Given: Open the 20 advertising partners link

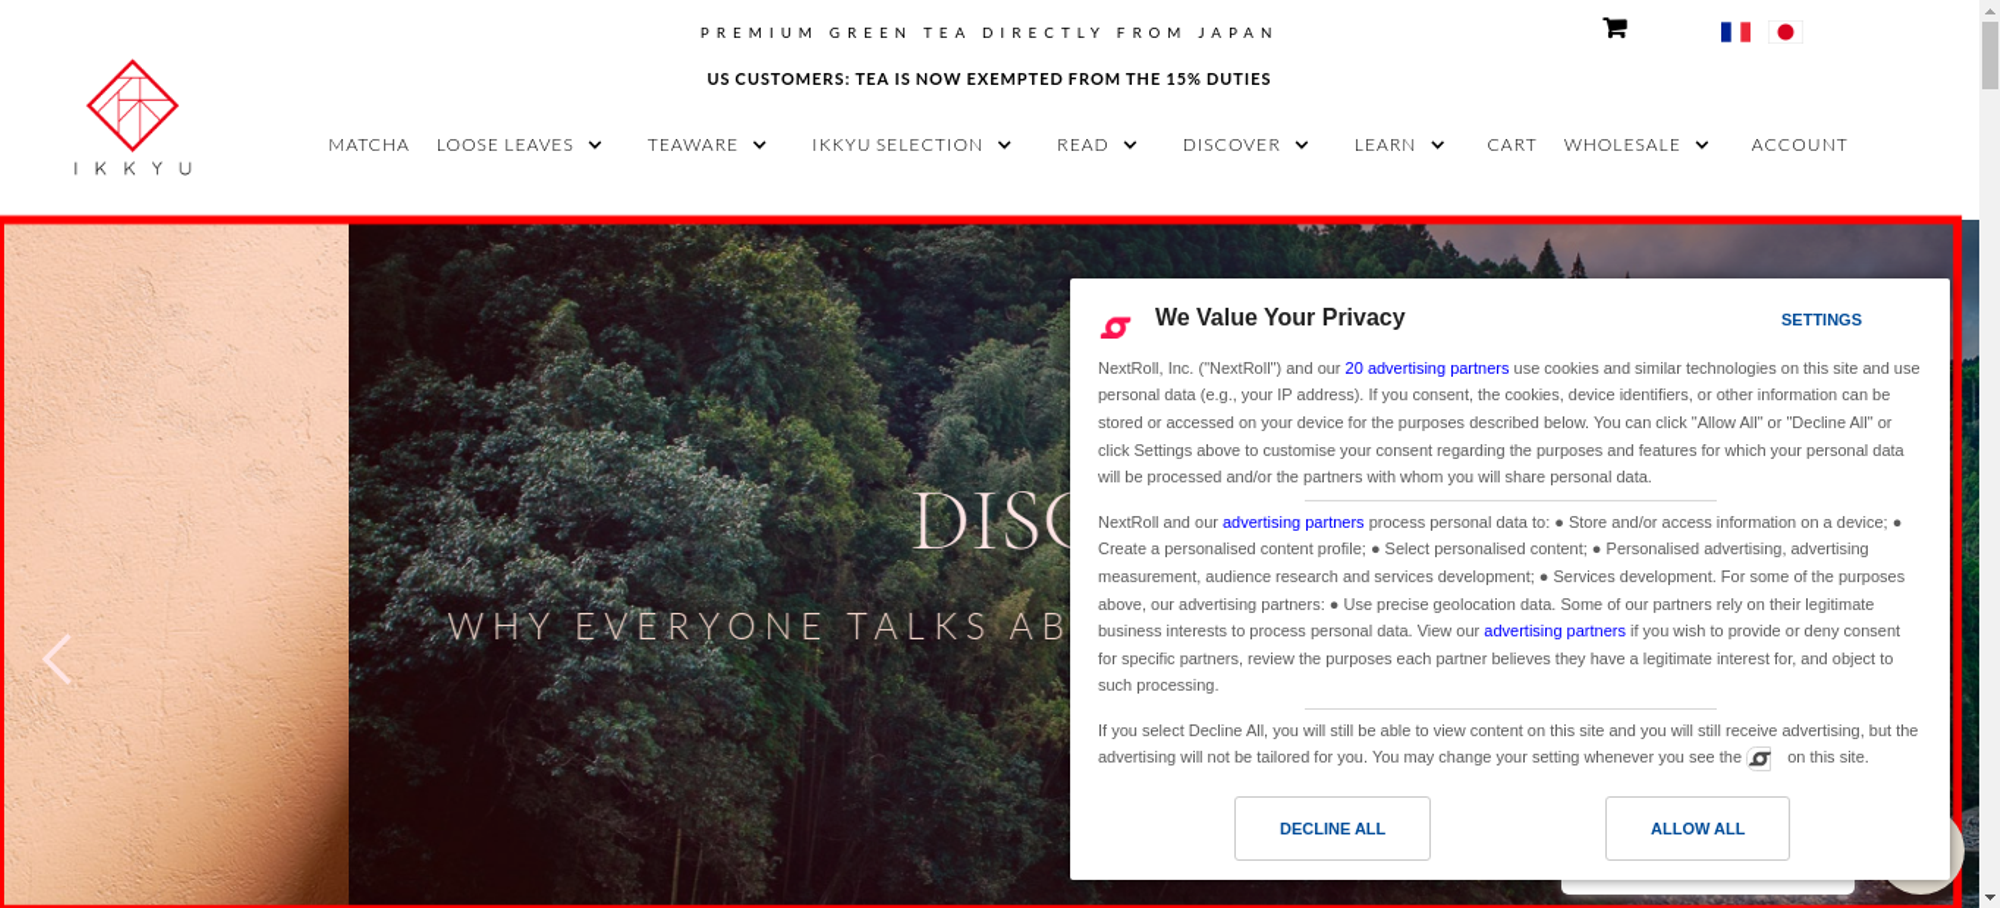Looking at the screenshot, I should (1427, 368).
